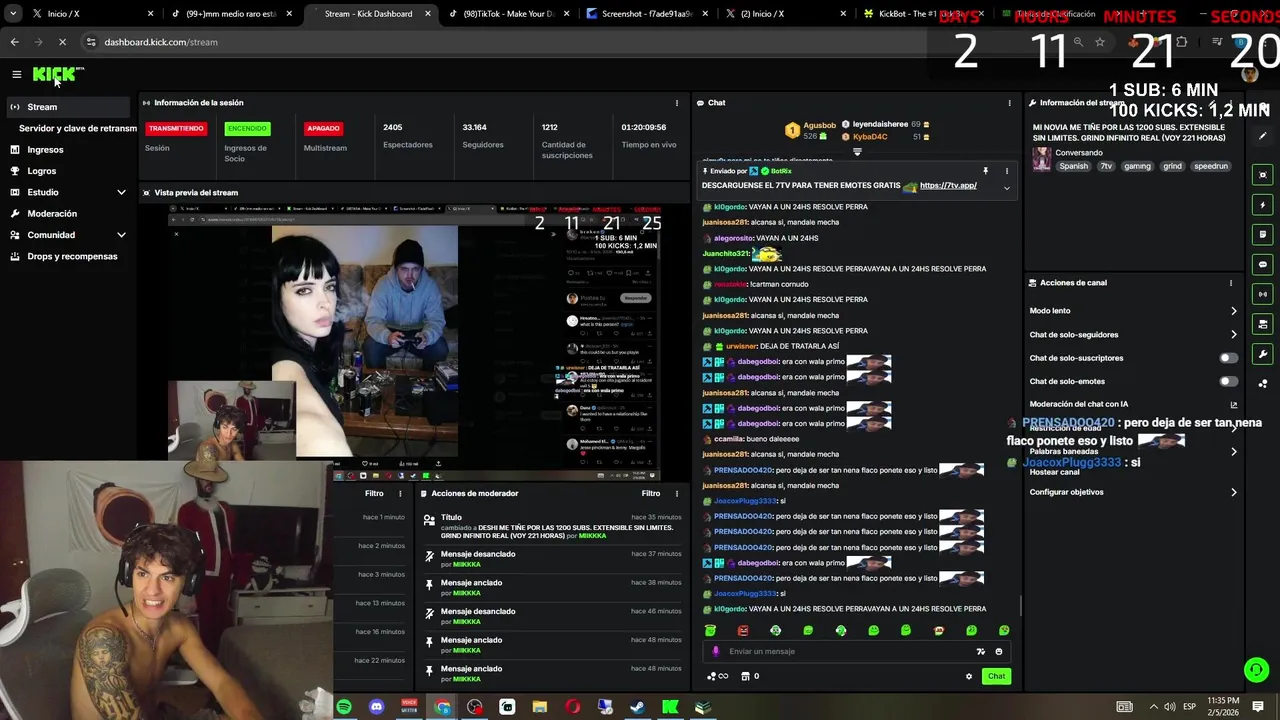Viewport: 1280px width, 720px height.
Task: Open Spotify from the taskbar
Action: point(344,707)
